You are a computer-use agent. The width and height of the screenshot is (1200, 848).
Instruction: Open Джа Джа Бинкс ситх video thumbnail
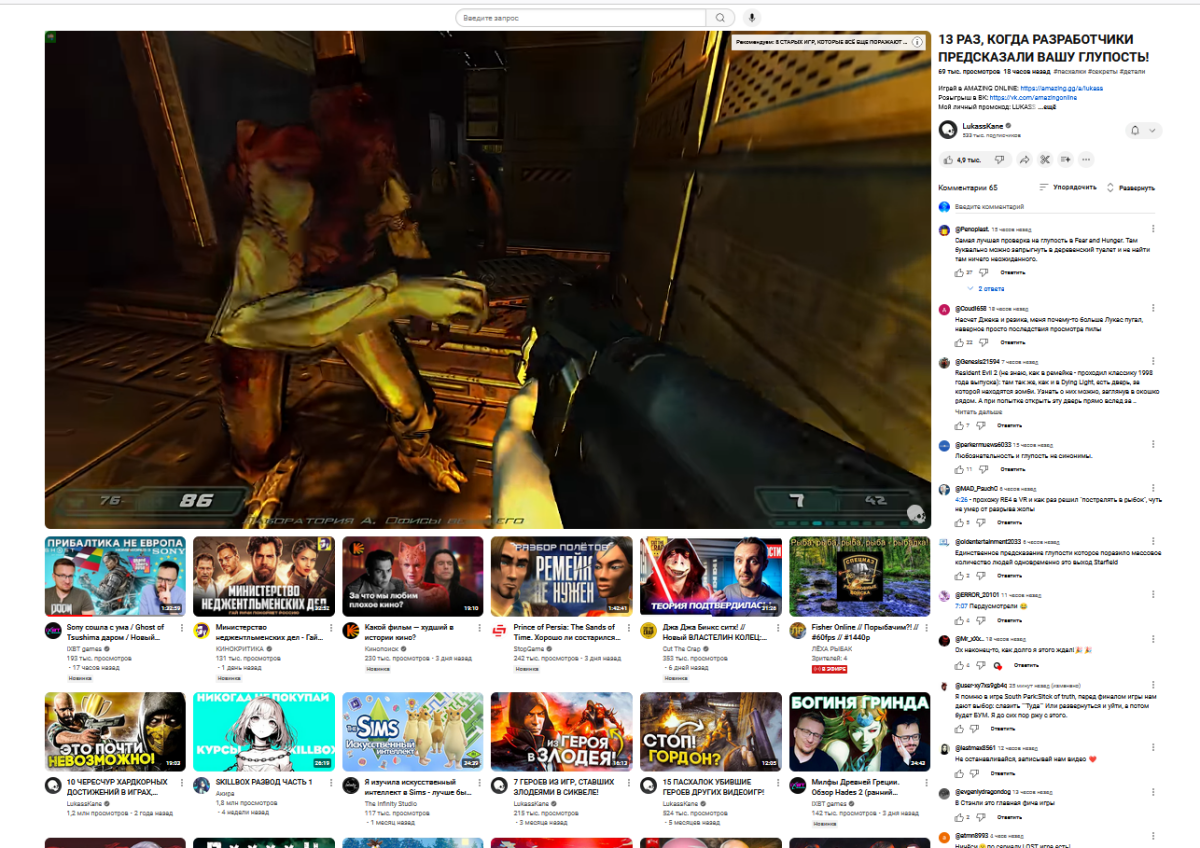710,576
